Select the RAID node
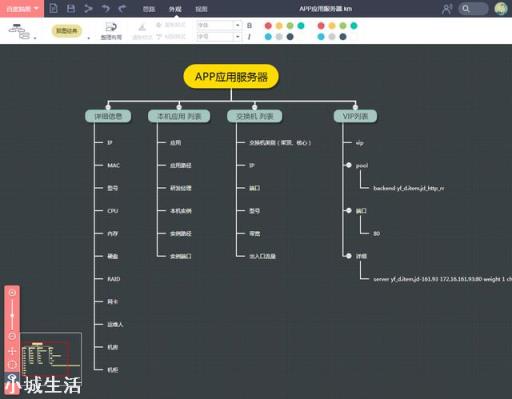The height and width of the screenshot is (399, 512). (114, 279)
